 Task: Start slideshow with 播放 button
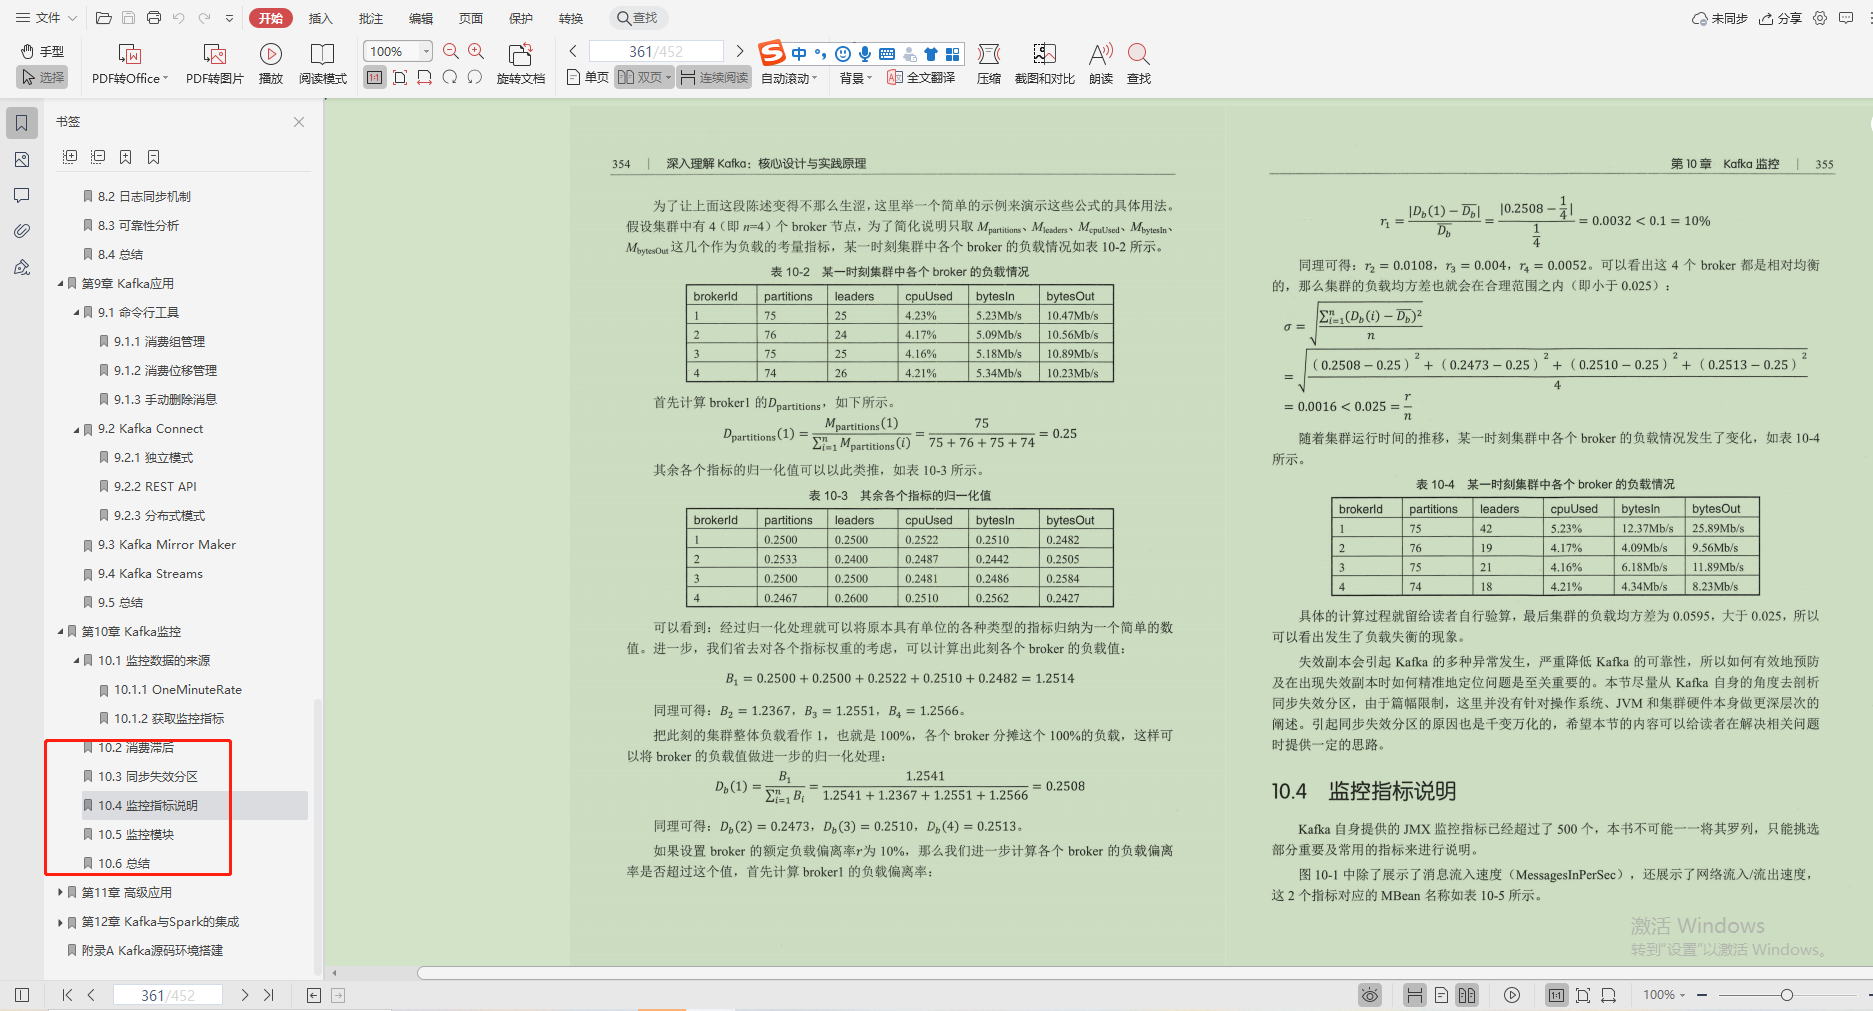271,64
